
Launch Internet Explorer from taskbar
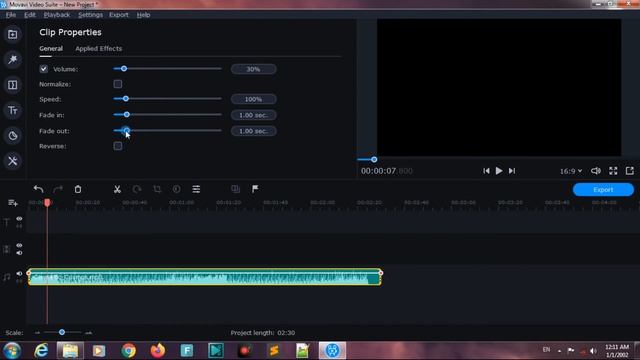tap(41, 351)
